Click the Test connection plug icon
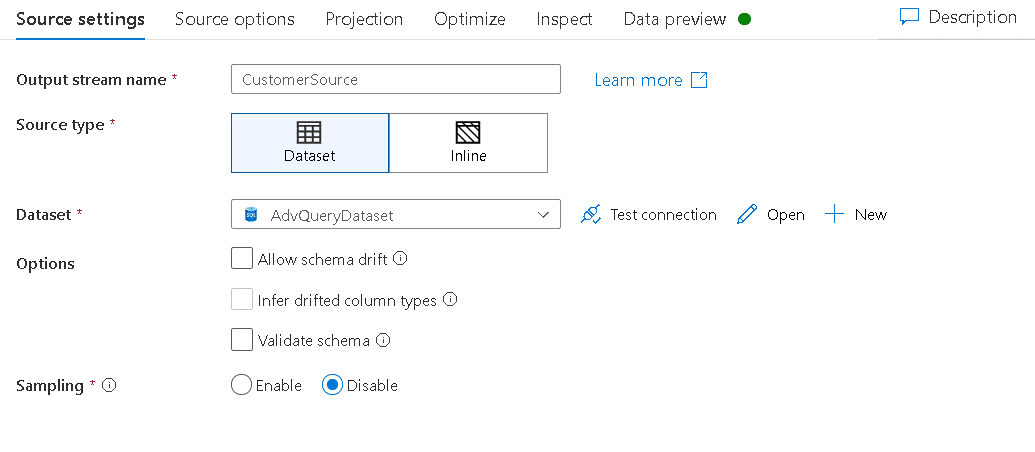This screenshot has width=1035, height=452. (x=591, y=214)
